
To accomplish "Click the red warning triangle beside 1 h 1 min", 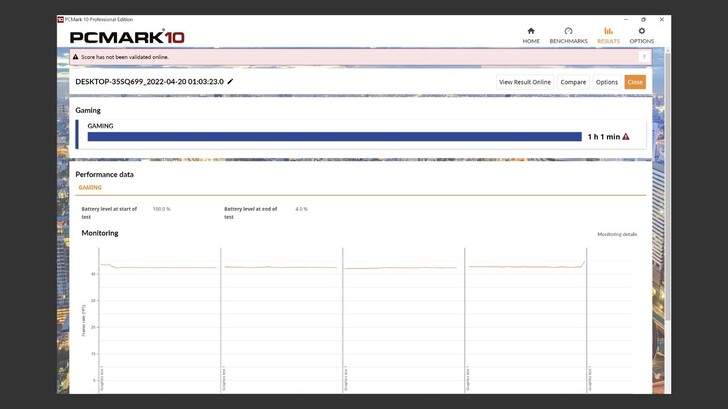I will coord(626,137).
